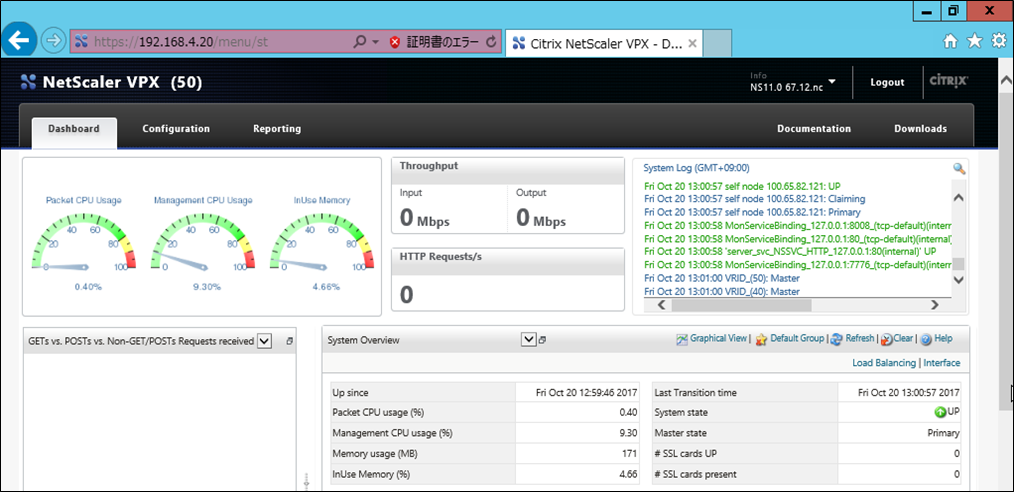Open the Documentation tab
The height and width of the screenshot is (492, 1014).
click(x=814, y=129)
